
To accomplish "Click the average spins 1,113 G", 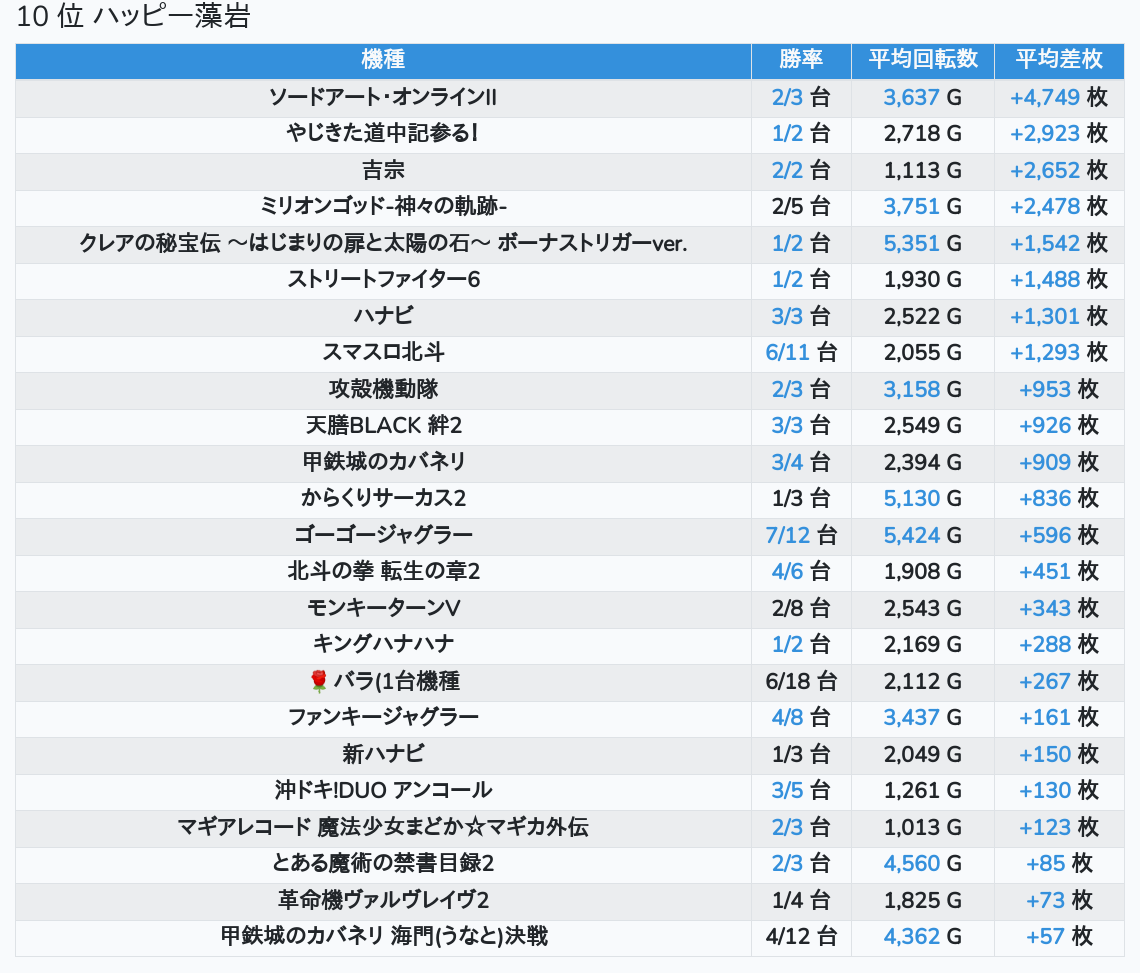I will click(x=923, y=170).
